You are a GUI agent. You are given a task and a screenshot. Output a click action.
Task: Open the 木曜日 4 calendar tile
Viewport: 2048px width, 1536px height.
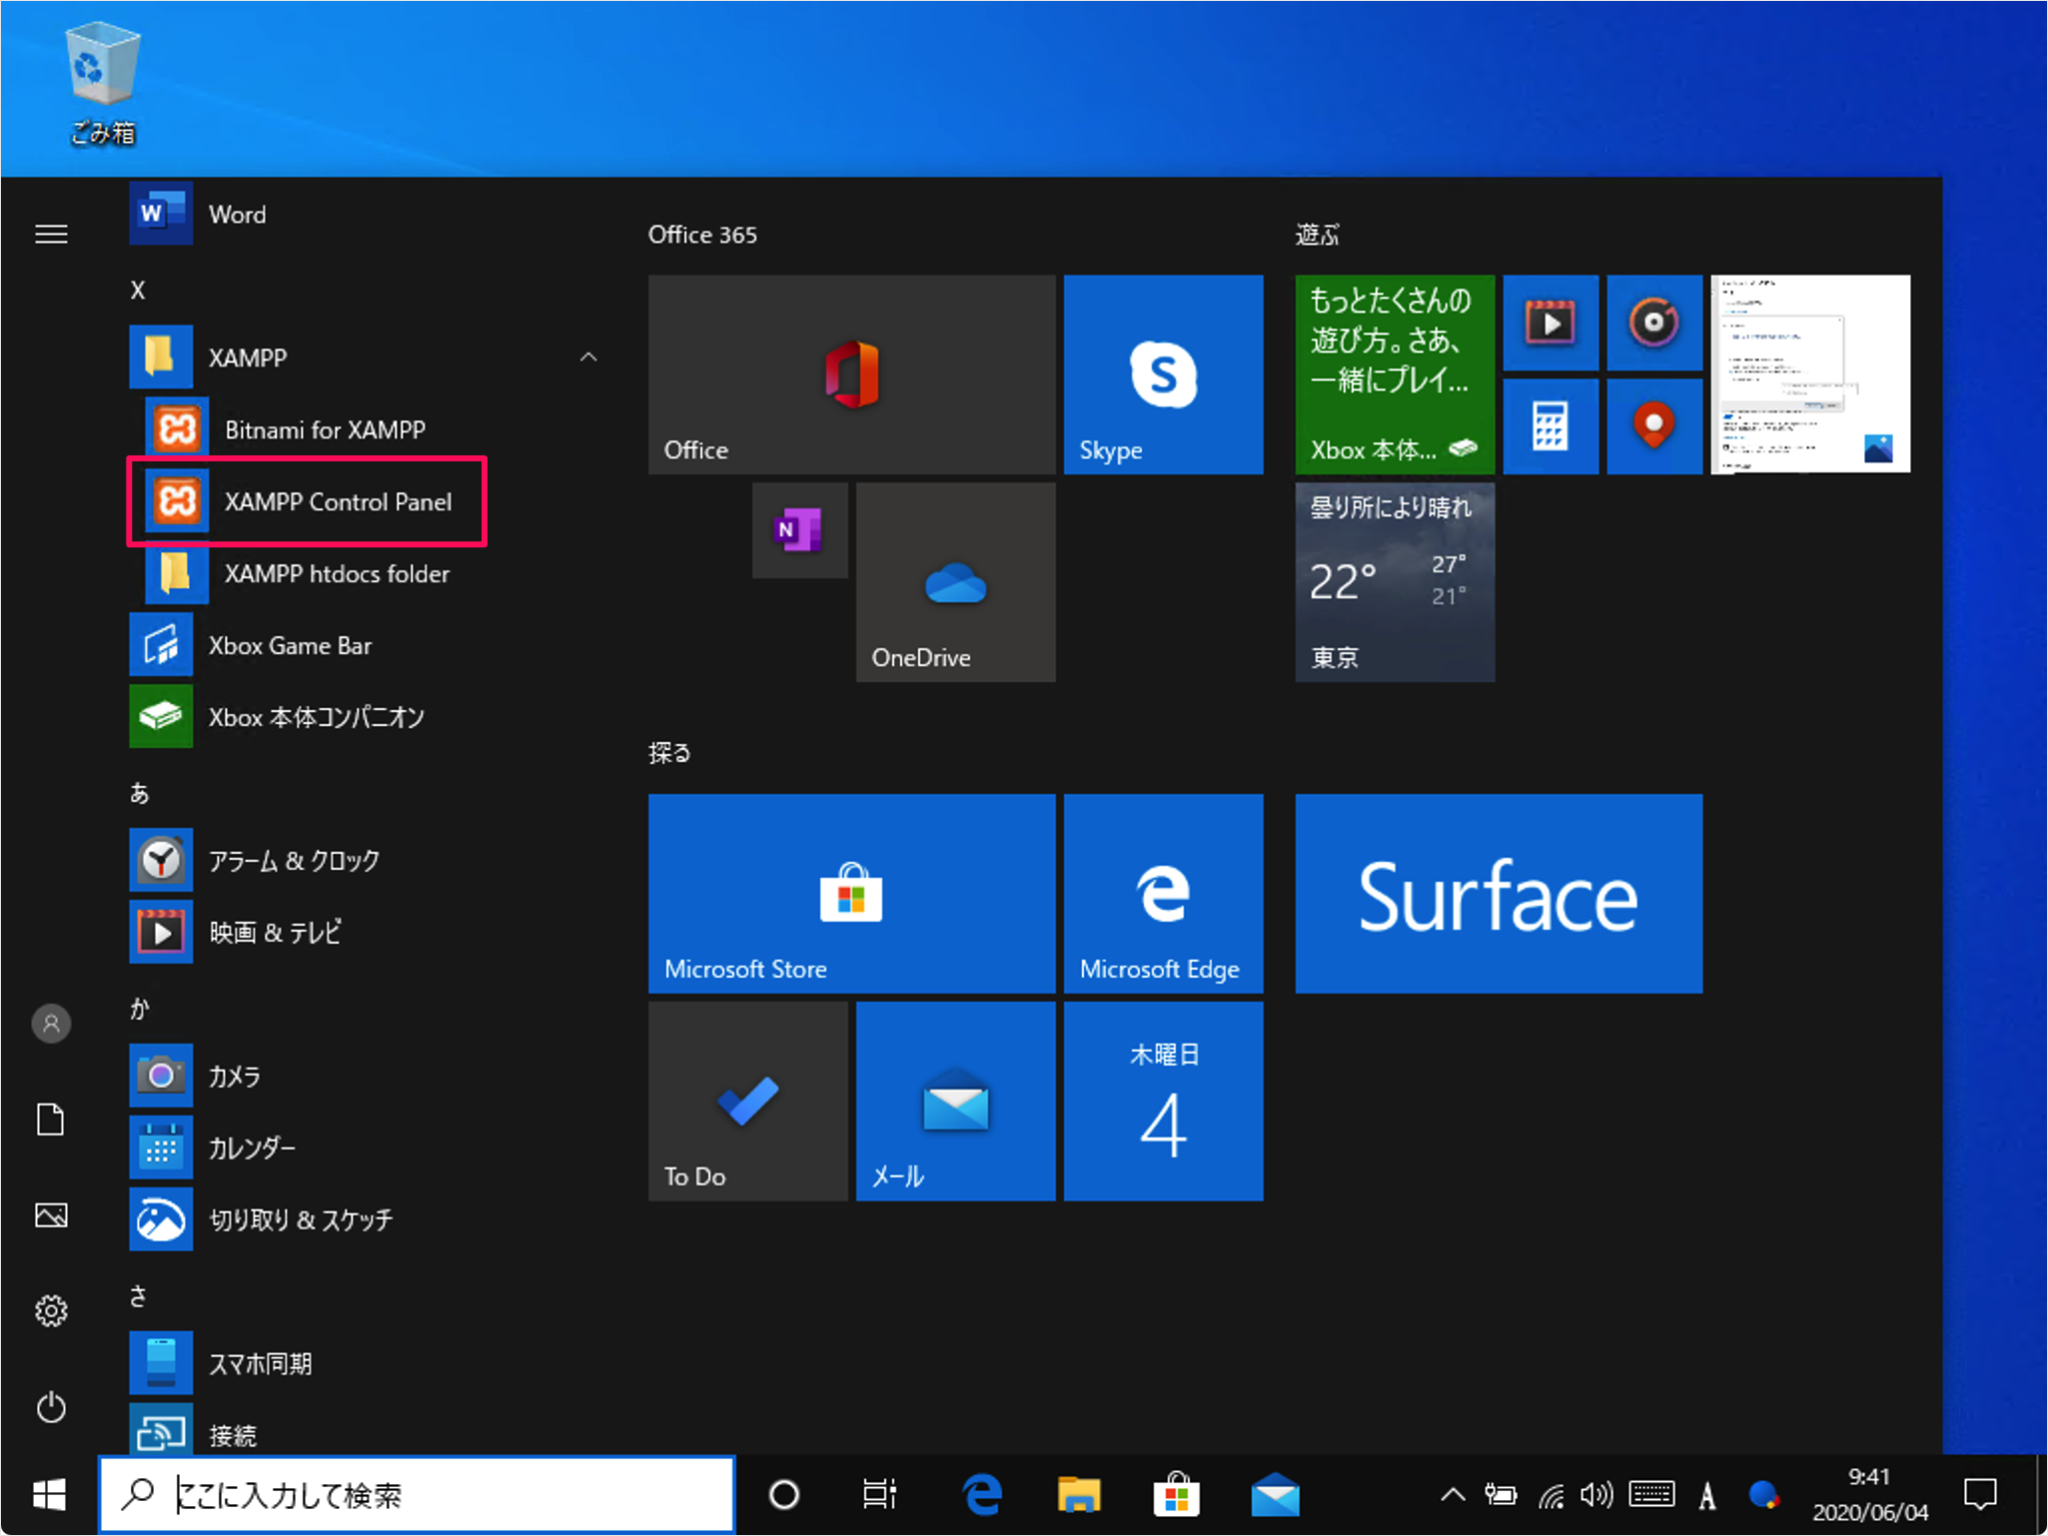[x=1163, y=1101]
